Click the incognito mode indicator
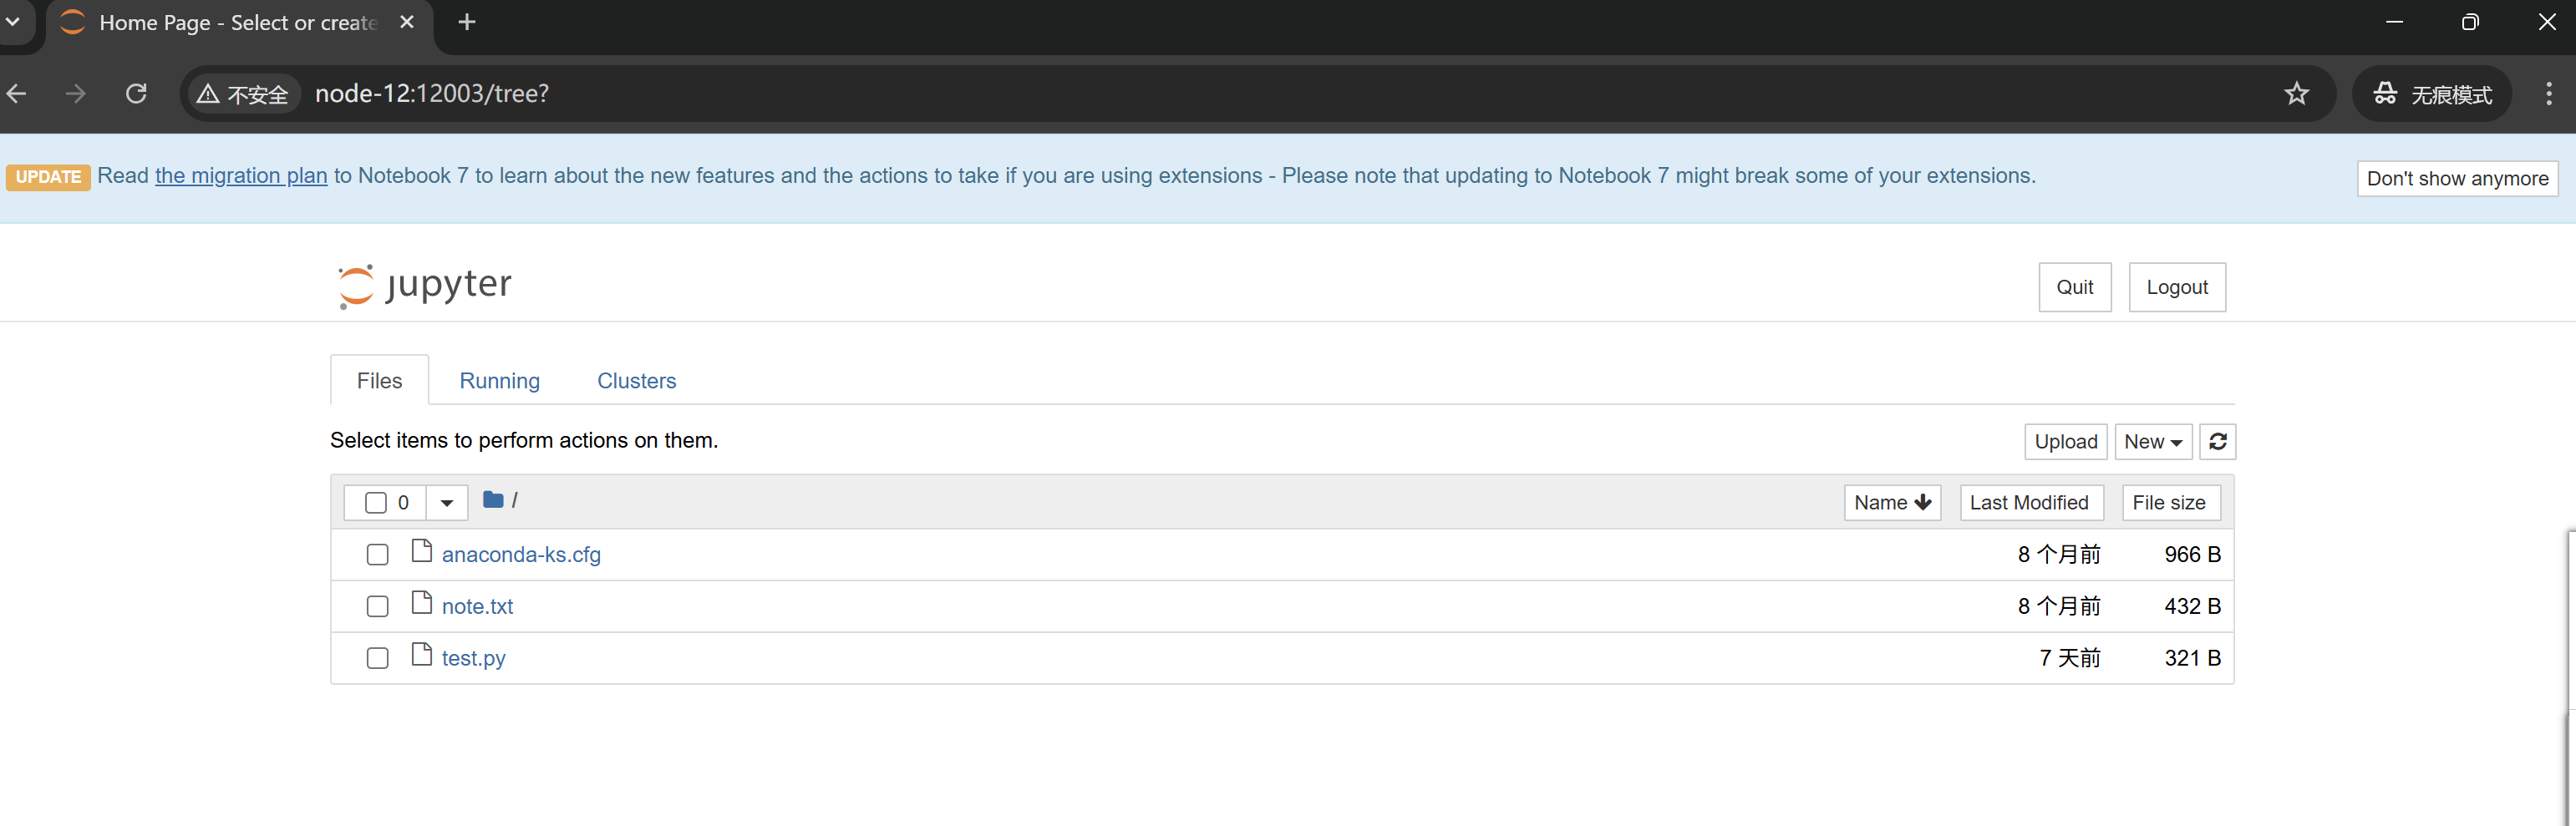2576x826 pixels. pos(2431,94)
